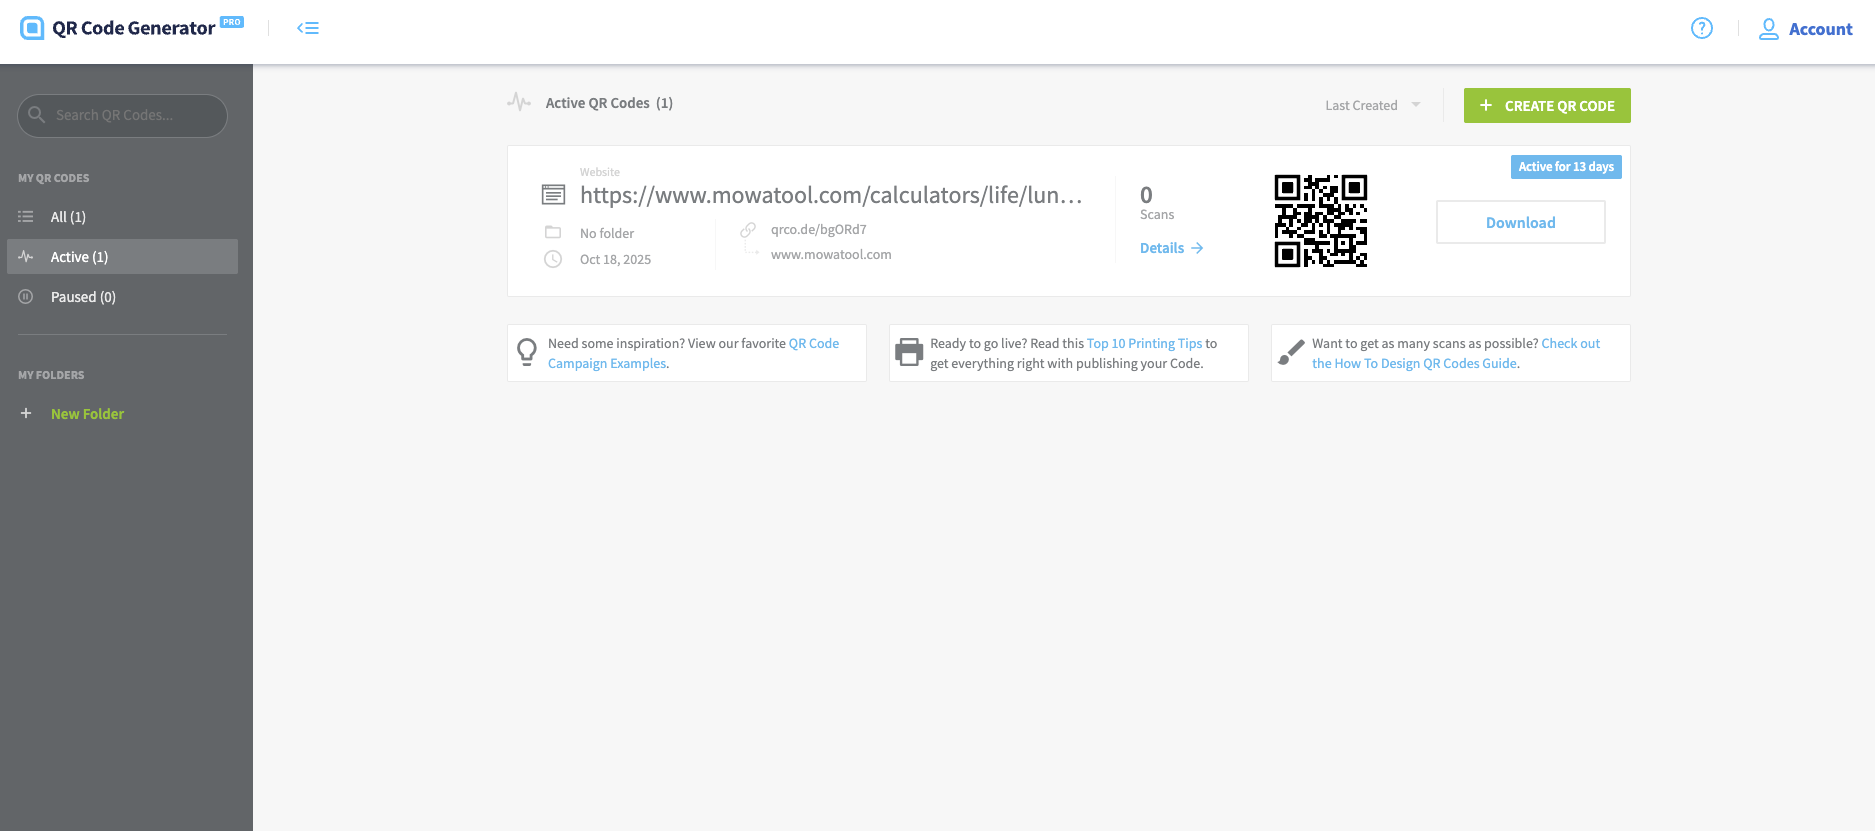Click the 0 Scans counter
The image size is (1875, 831).
click(x=1157, y=202)
